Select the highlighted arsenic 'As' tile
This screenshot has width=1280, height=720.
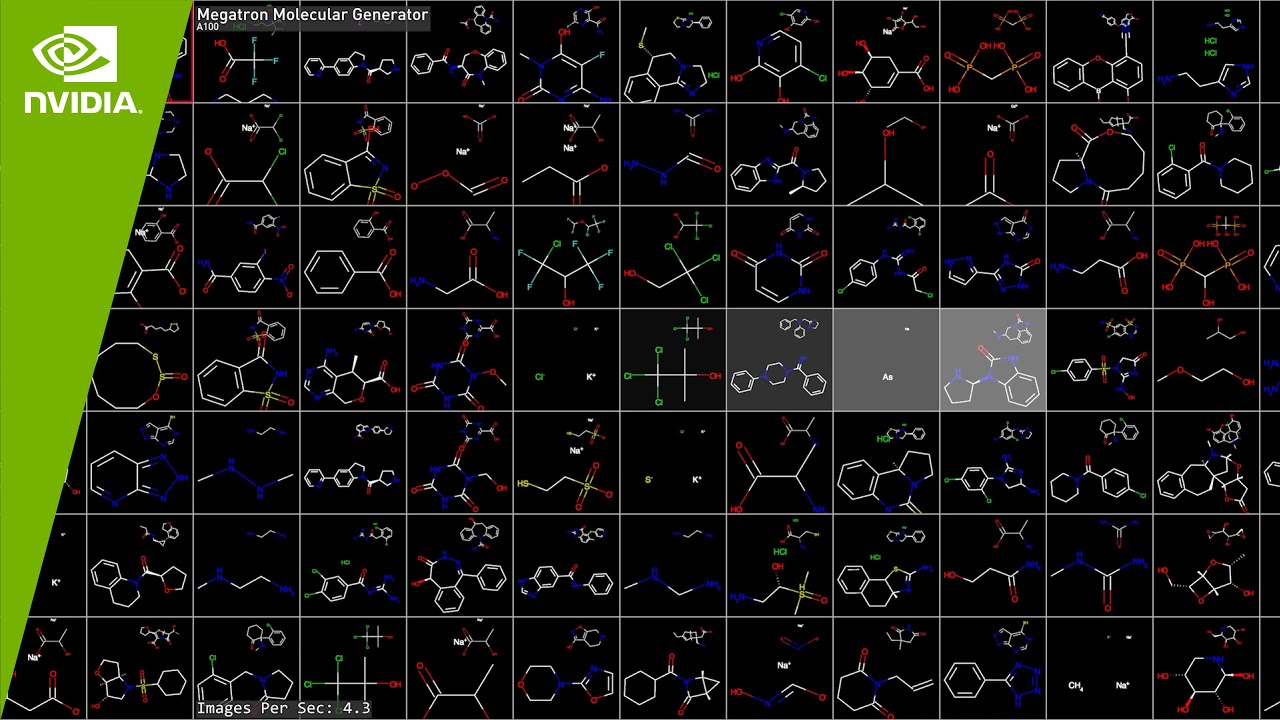coord(886,360)
